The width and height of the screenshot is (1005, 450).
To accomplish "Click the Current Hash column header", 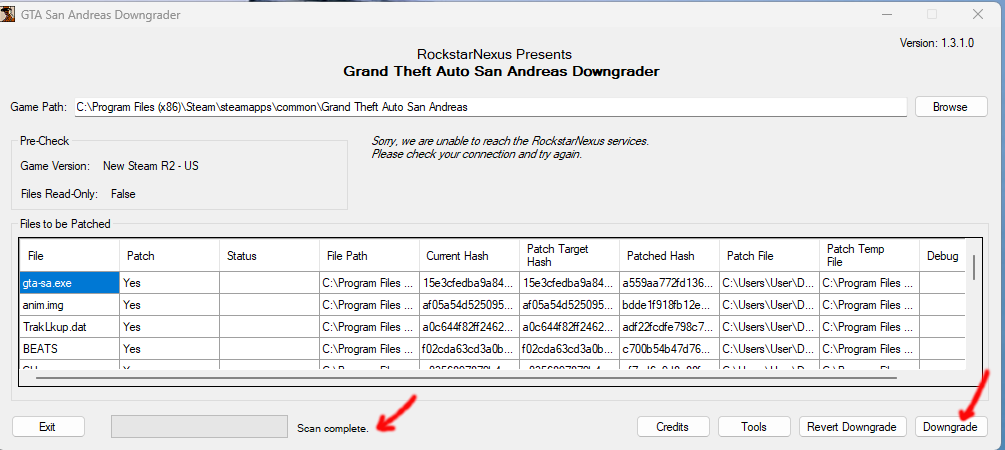I will point(469,256).
